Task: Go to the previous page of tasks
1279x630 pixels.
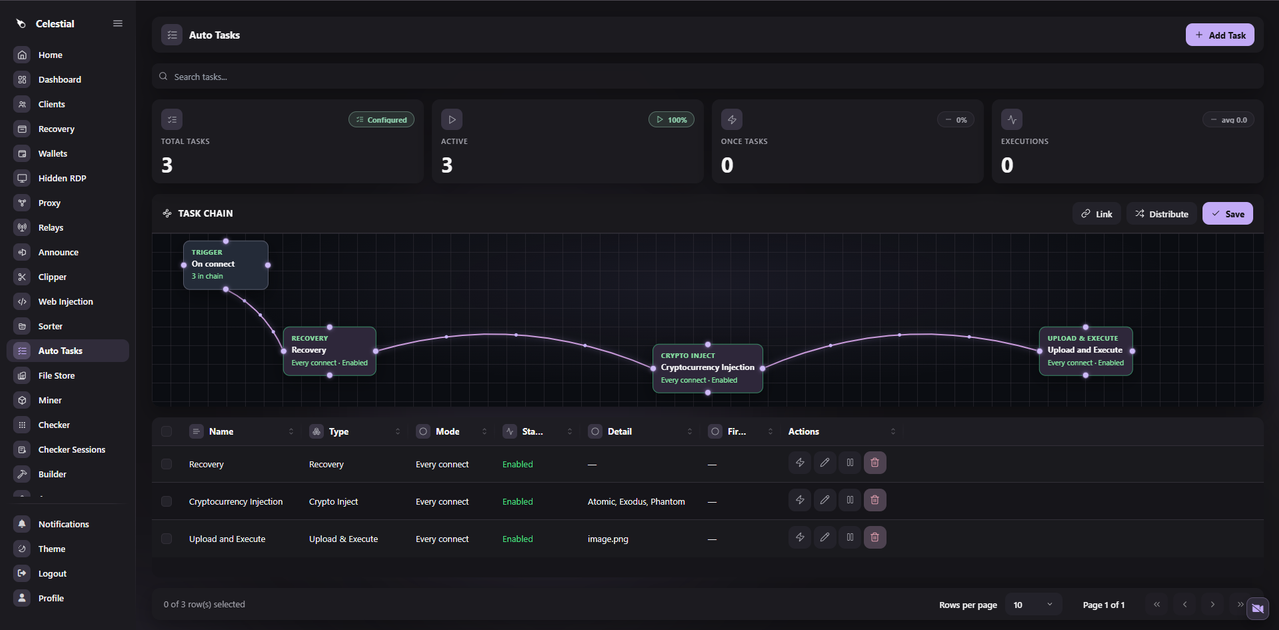Action: 1185,605
